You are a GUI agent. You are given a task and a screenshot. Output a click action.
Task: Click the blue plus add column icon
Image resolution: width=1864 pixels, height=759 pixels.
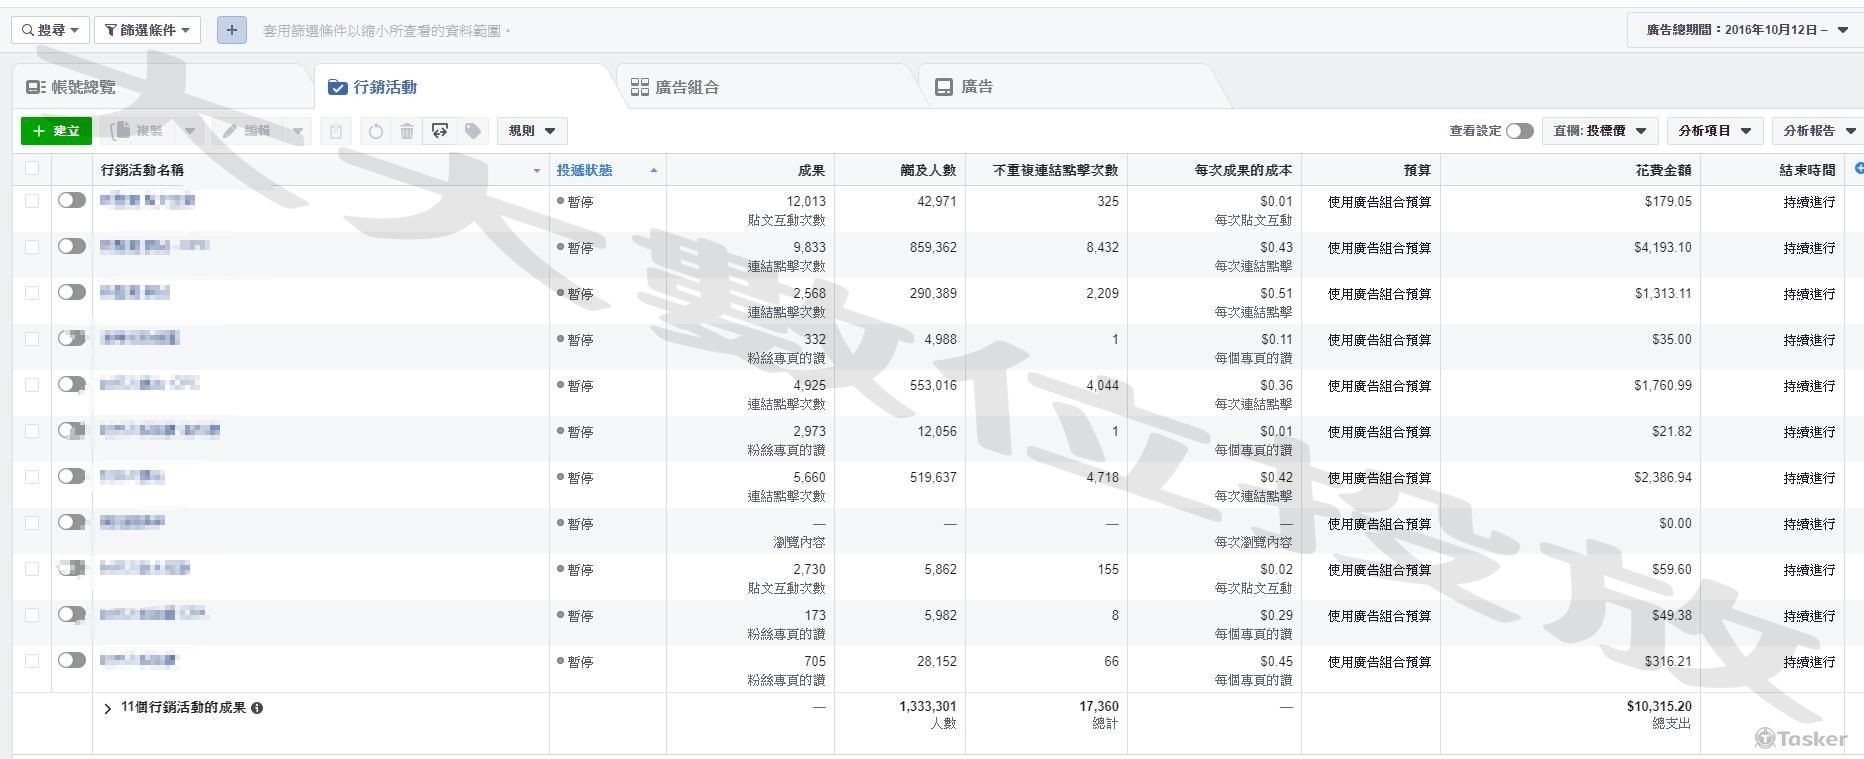coord(1858,169)
